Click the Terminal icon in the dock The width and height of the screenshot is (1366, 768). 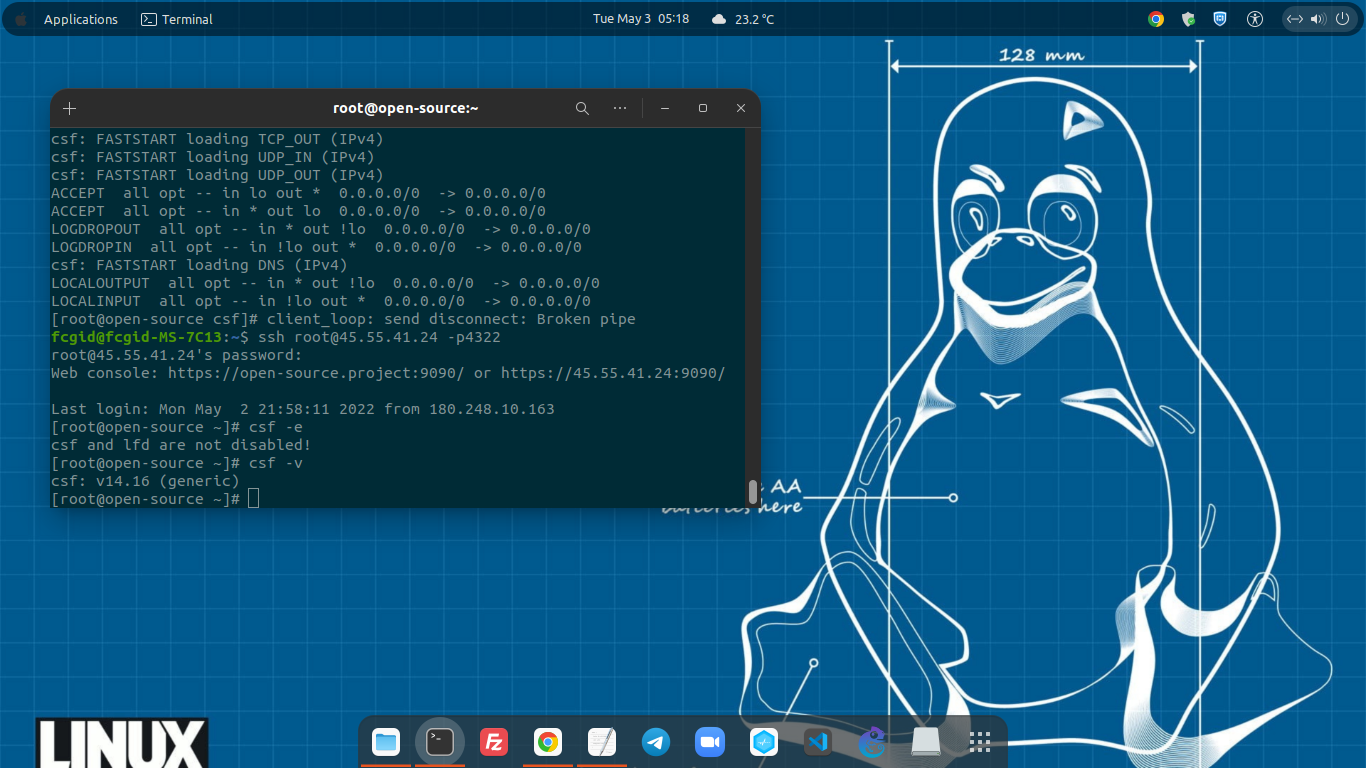[x=440, y=742]
